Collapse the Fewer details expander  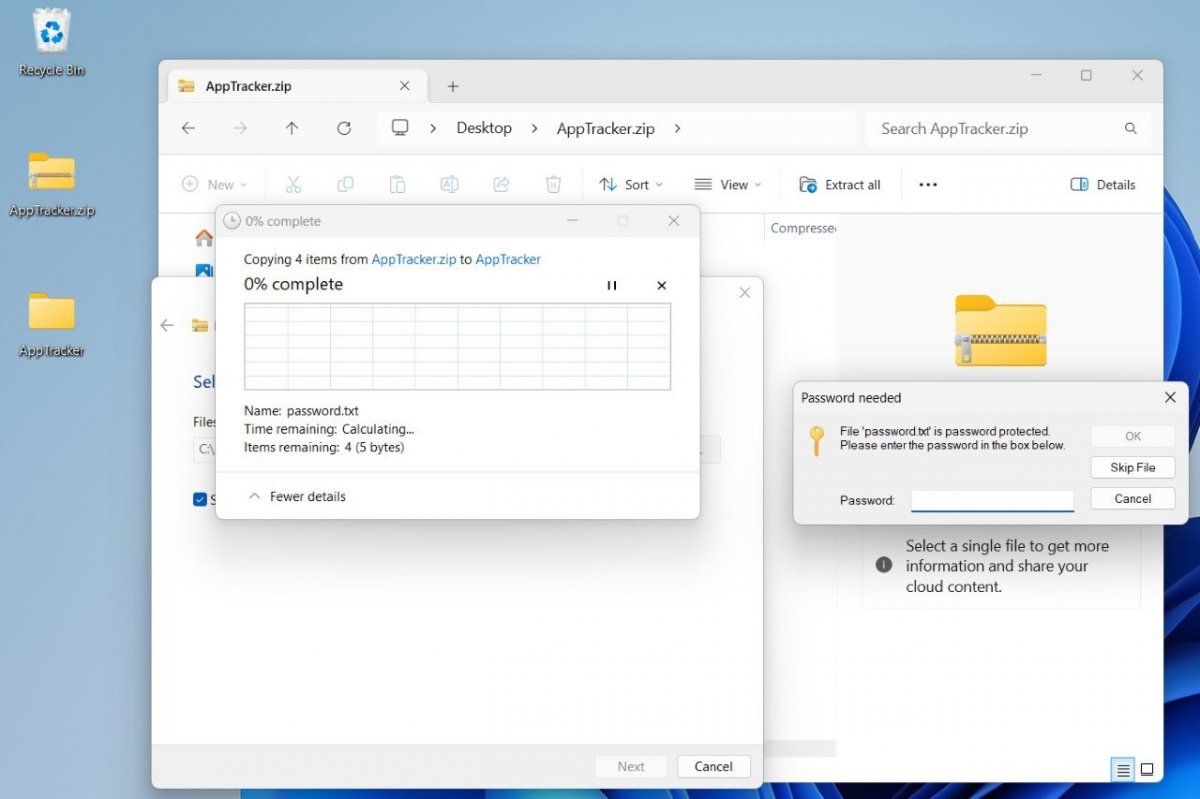pyautogui.click(x=297, y=496)
